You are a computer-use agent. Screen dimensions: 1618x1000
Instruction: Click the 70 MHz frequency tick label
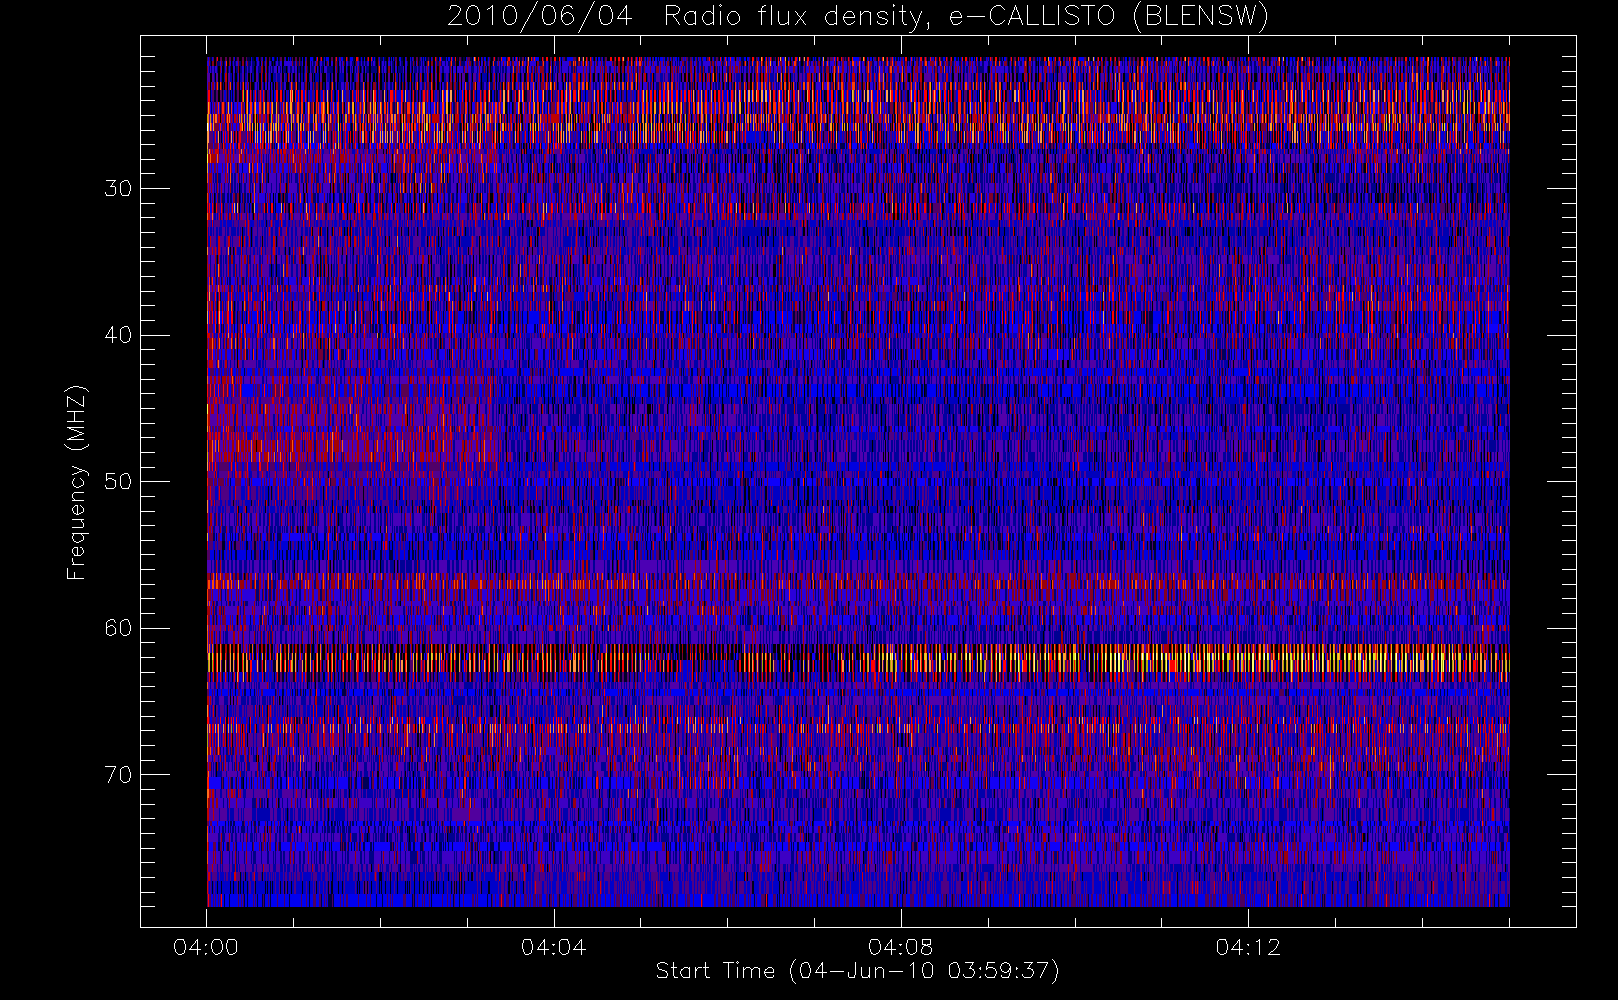(118, 775)
